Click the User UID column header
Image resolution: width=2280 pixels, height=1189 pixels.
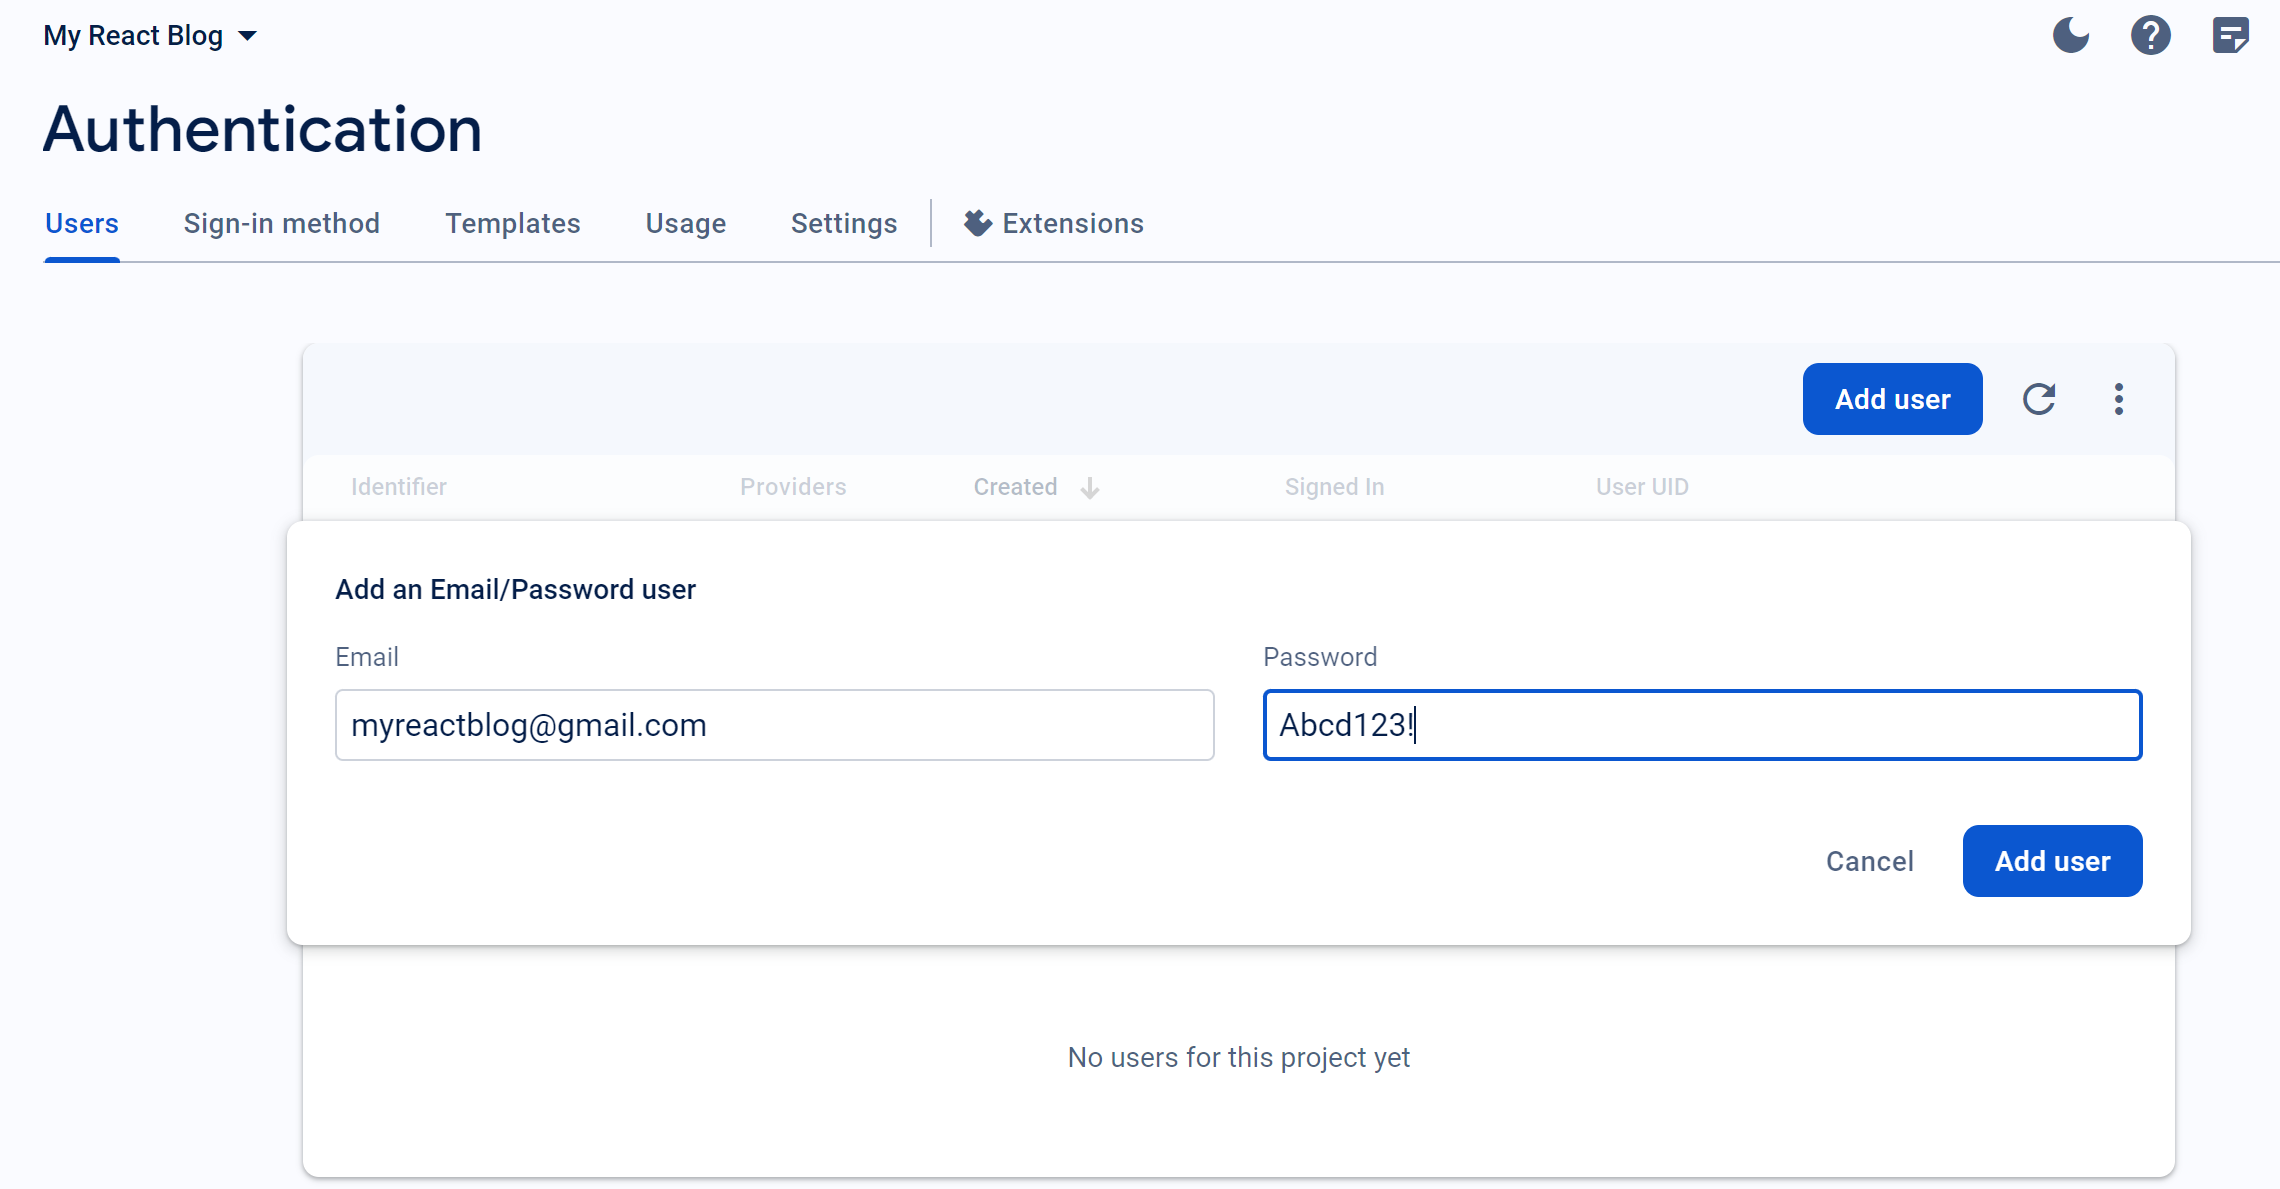[1642, 487]
